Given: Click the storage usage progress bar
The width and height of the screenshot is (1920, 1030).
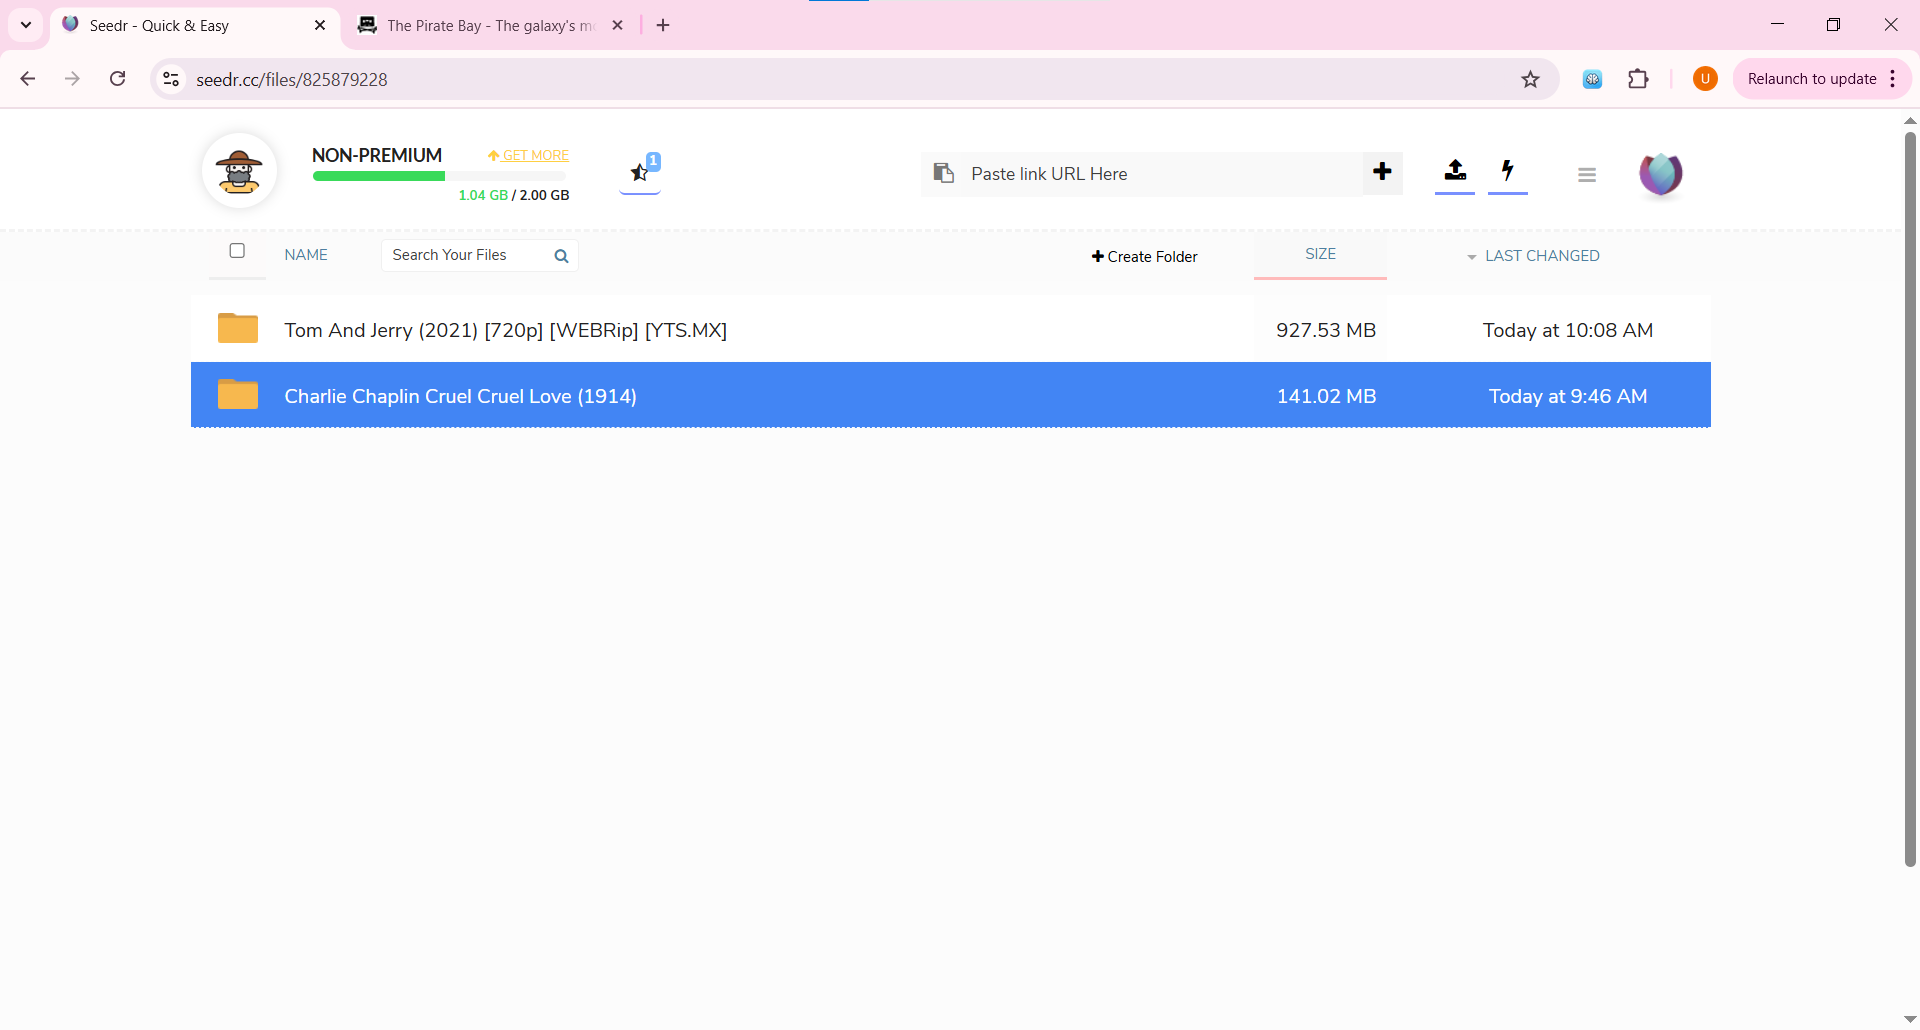Looking at the screenshot, I should (440, 176).
